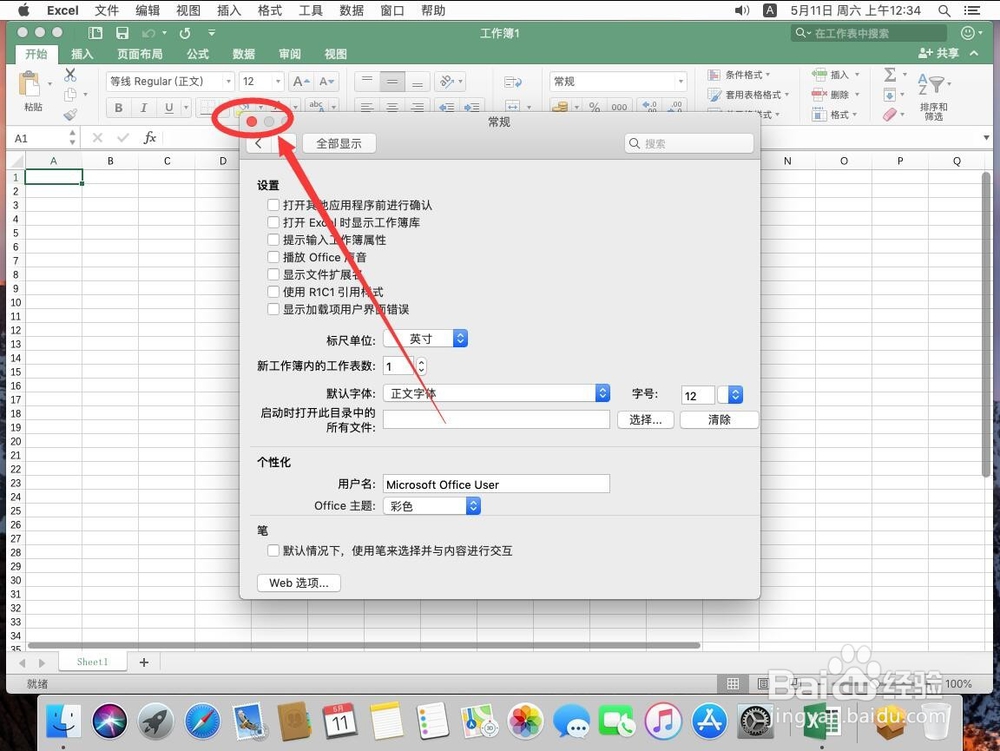Open Web Options button

click(x=298, y=583)
